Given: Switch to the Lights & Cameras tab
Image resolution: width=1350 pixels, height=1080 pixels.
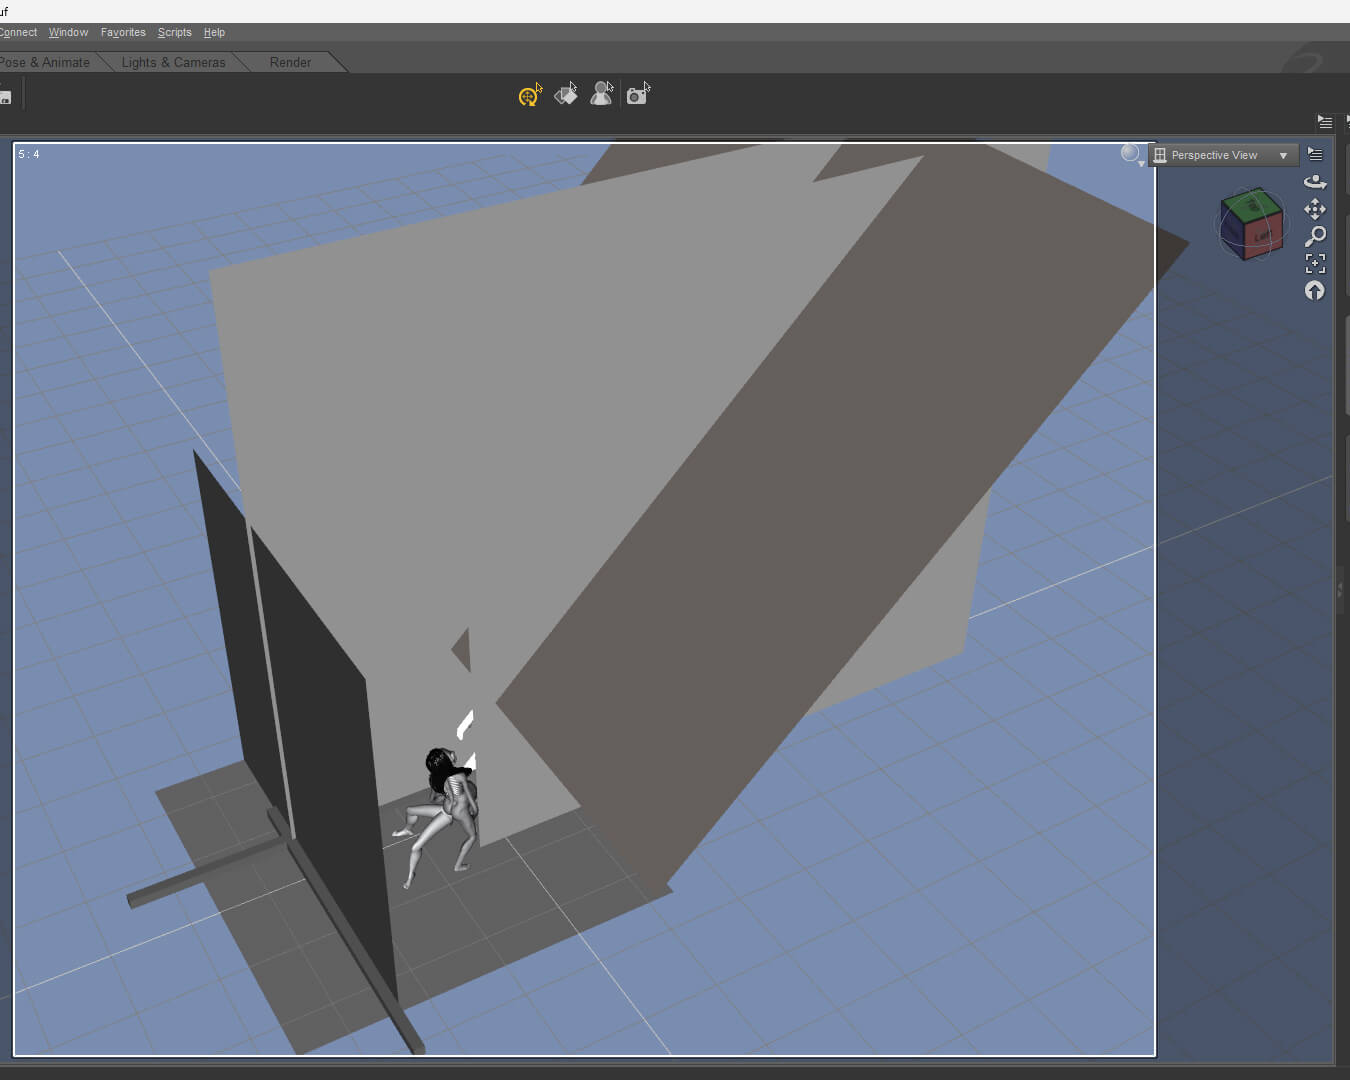Looking at the screenshot, I should click(x=173, y=62).
